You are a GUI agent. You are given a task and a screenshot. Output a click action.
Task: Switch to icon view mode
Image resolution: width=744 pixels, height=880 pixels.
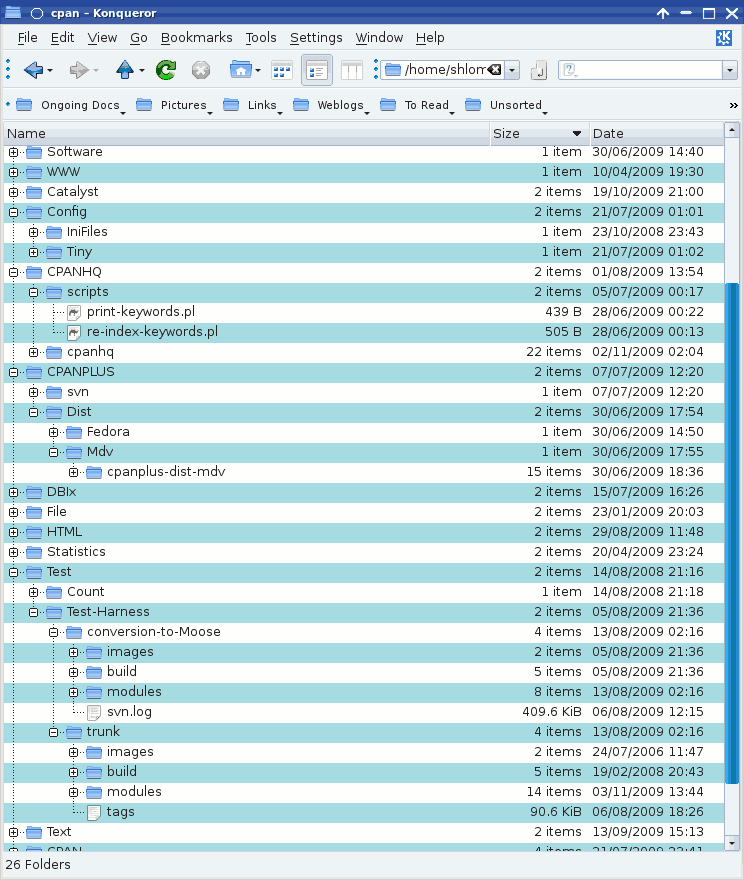pyautogui.click(x=282, y=71)
